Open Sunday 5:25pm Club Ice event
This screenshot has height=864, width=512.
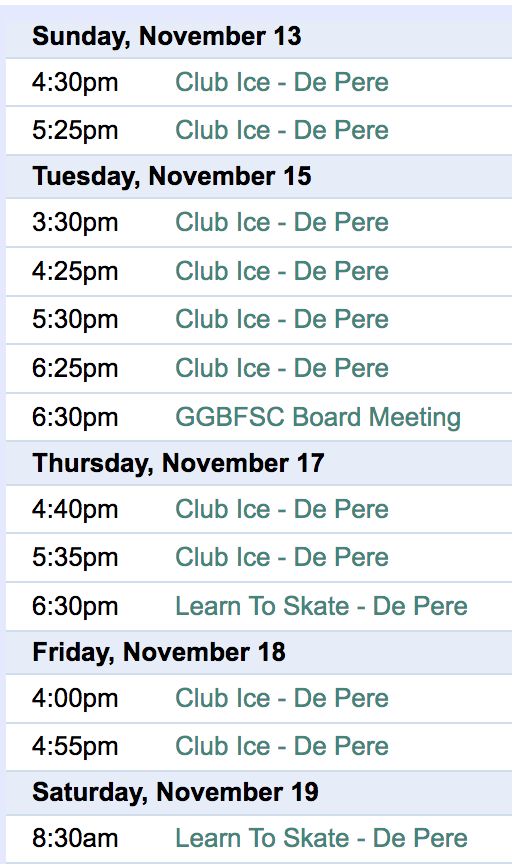(282, 131)
